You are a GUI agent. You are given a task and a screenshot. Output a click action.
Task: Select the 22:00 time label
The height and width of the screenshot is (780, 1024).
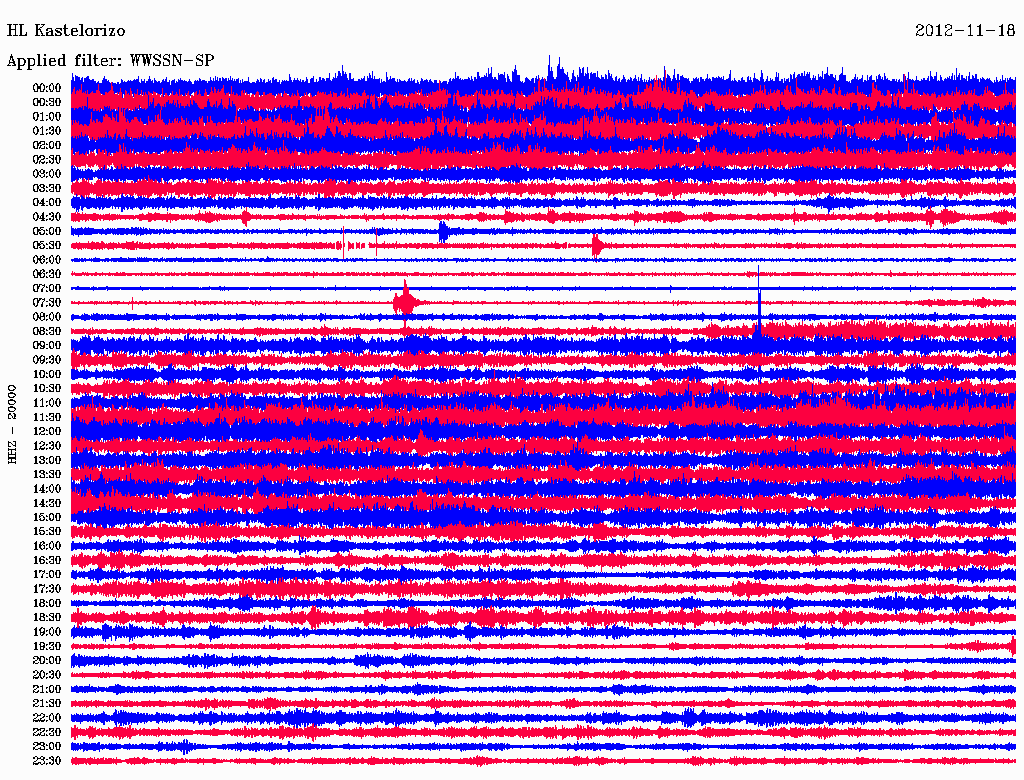coord(47,718)
